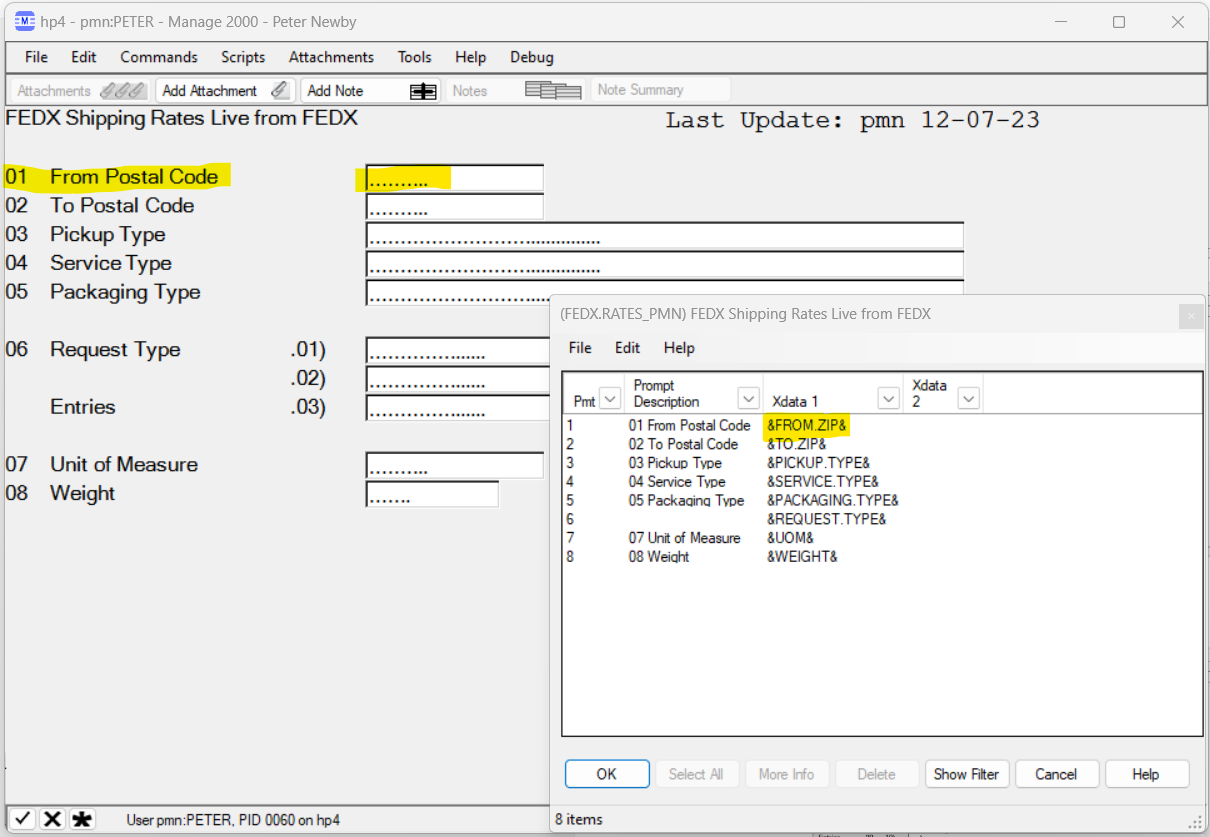
Task: Click the To Postal Code input field
Action: 455,207
